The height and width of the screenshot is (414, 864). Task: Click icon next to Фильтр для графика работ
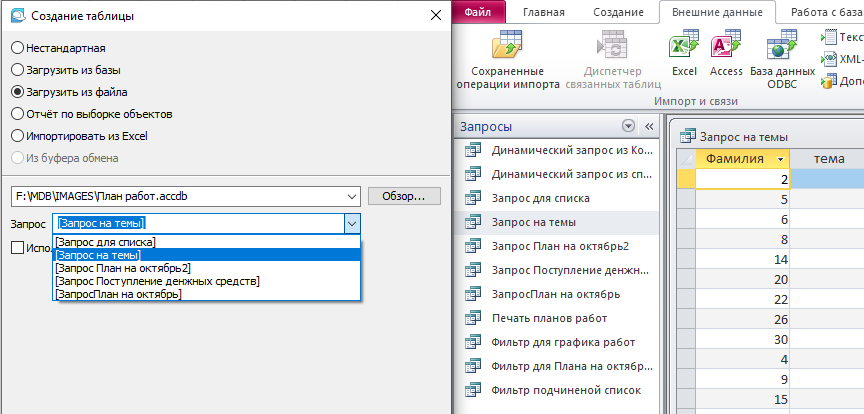click(473, 342)
